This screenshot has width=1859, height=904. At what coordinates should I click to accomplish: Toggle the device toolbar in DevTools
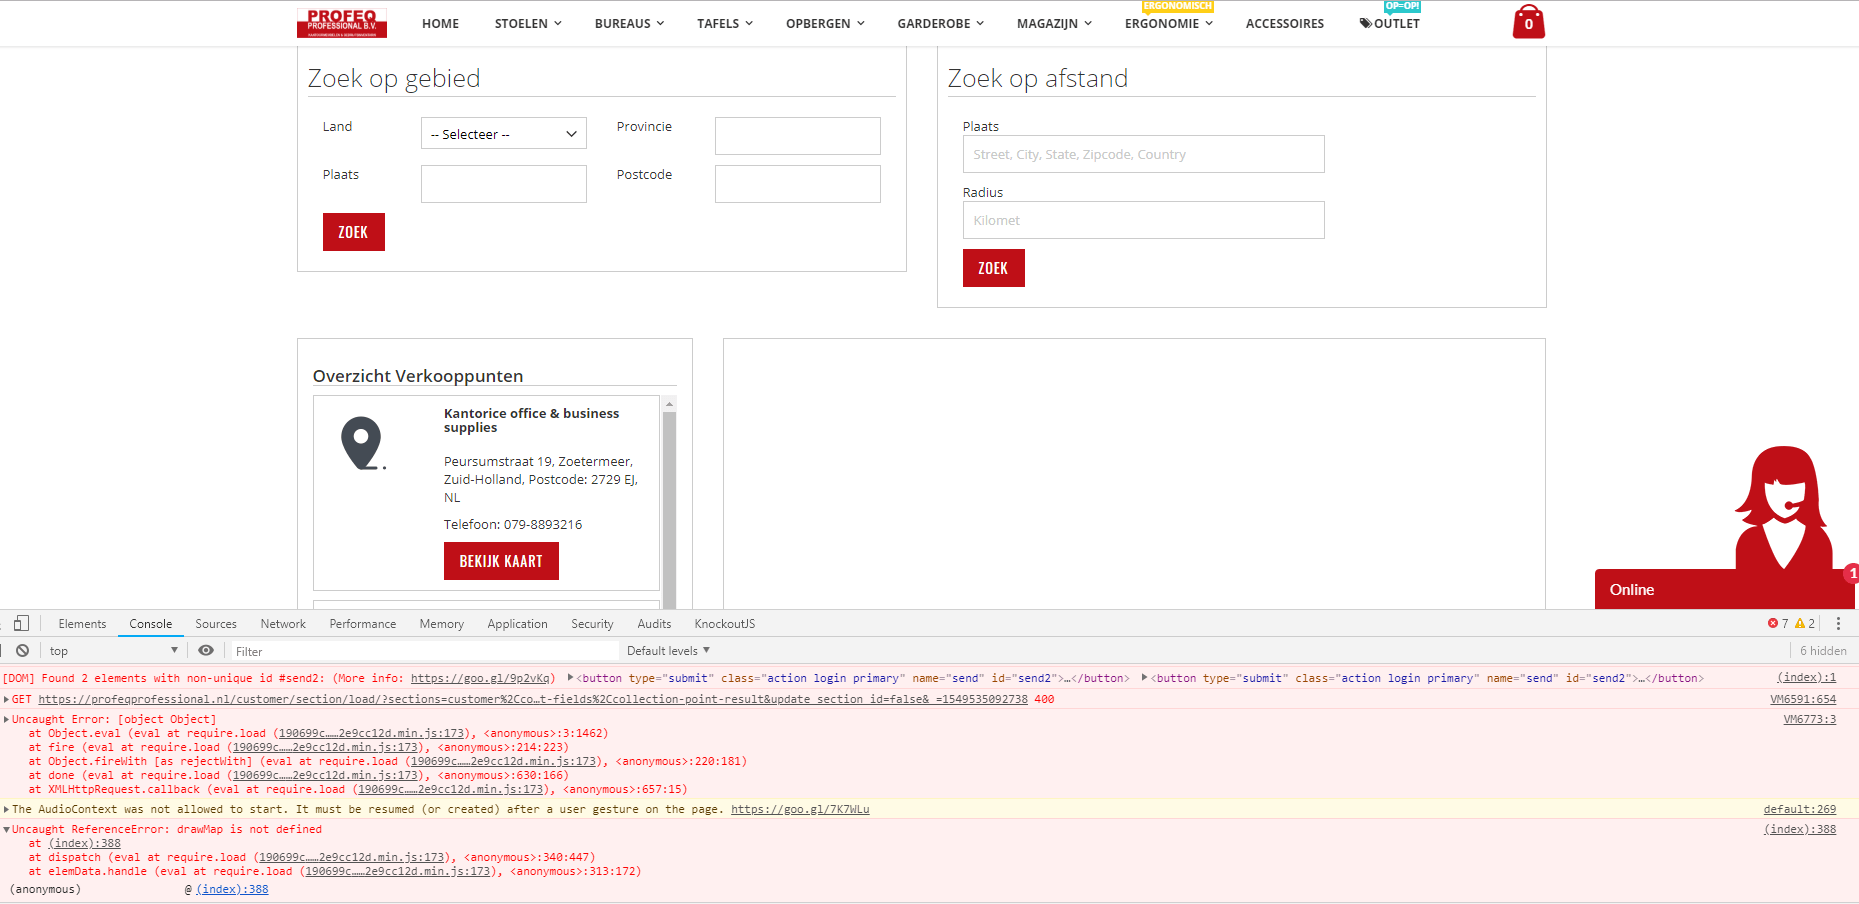pos(21,622)
